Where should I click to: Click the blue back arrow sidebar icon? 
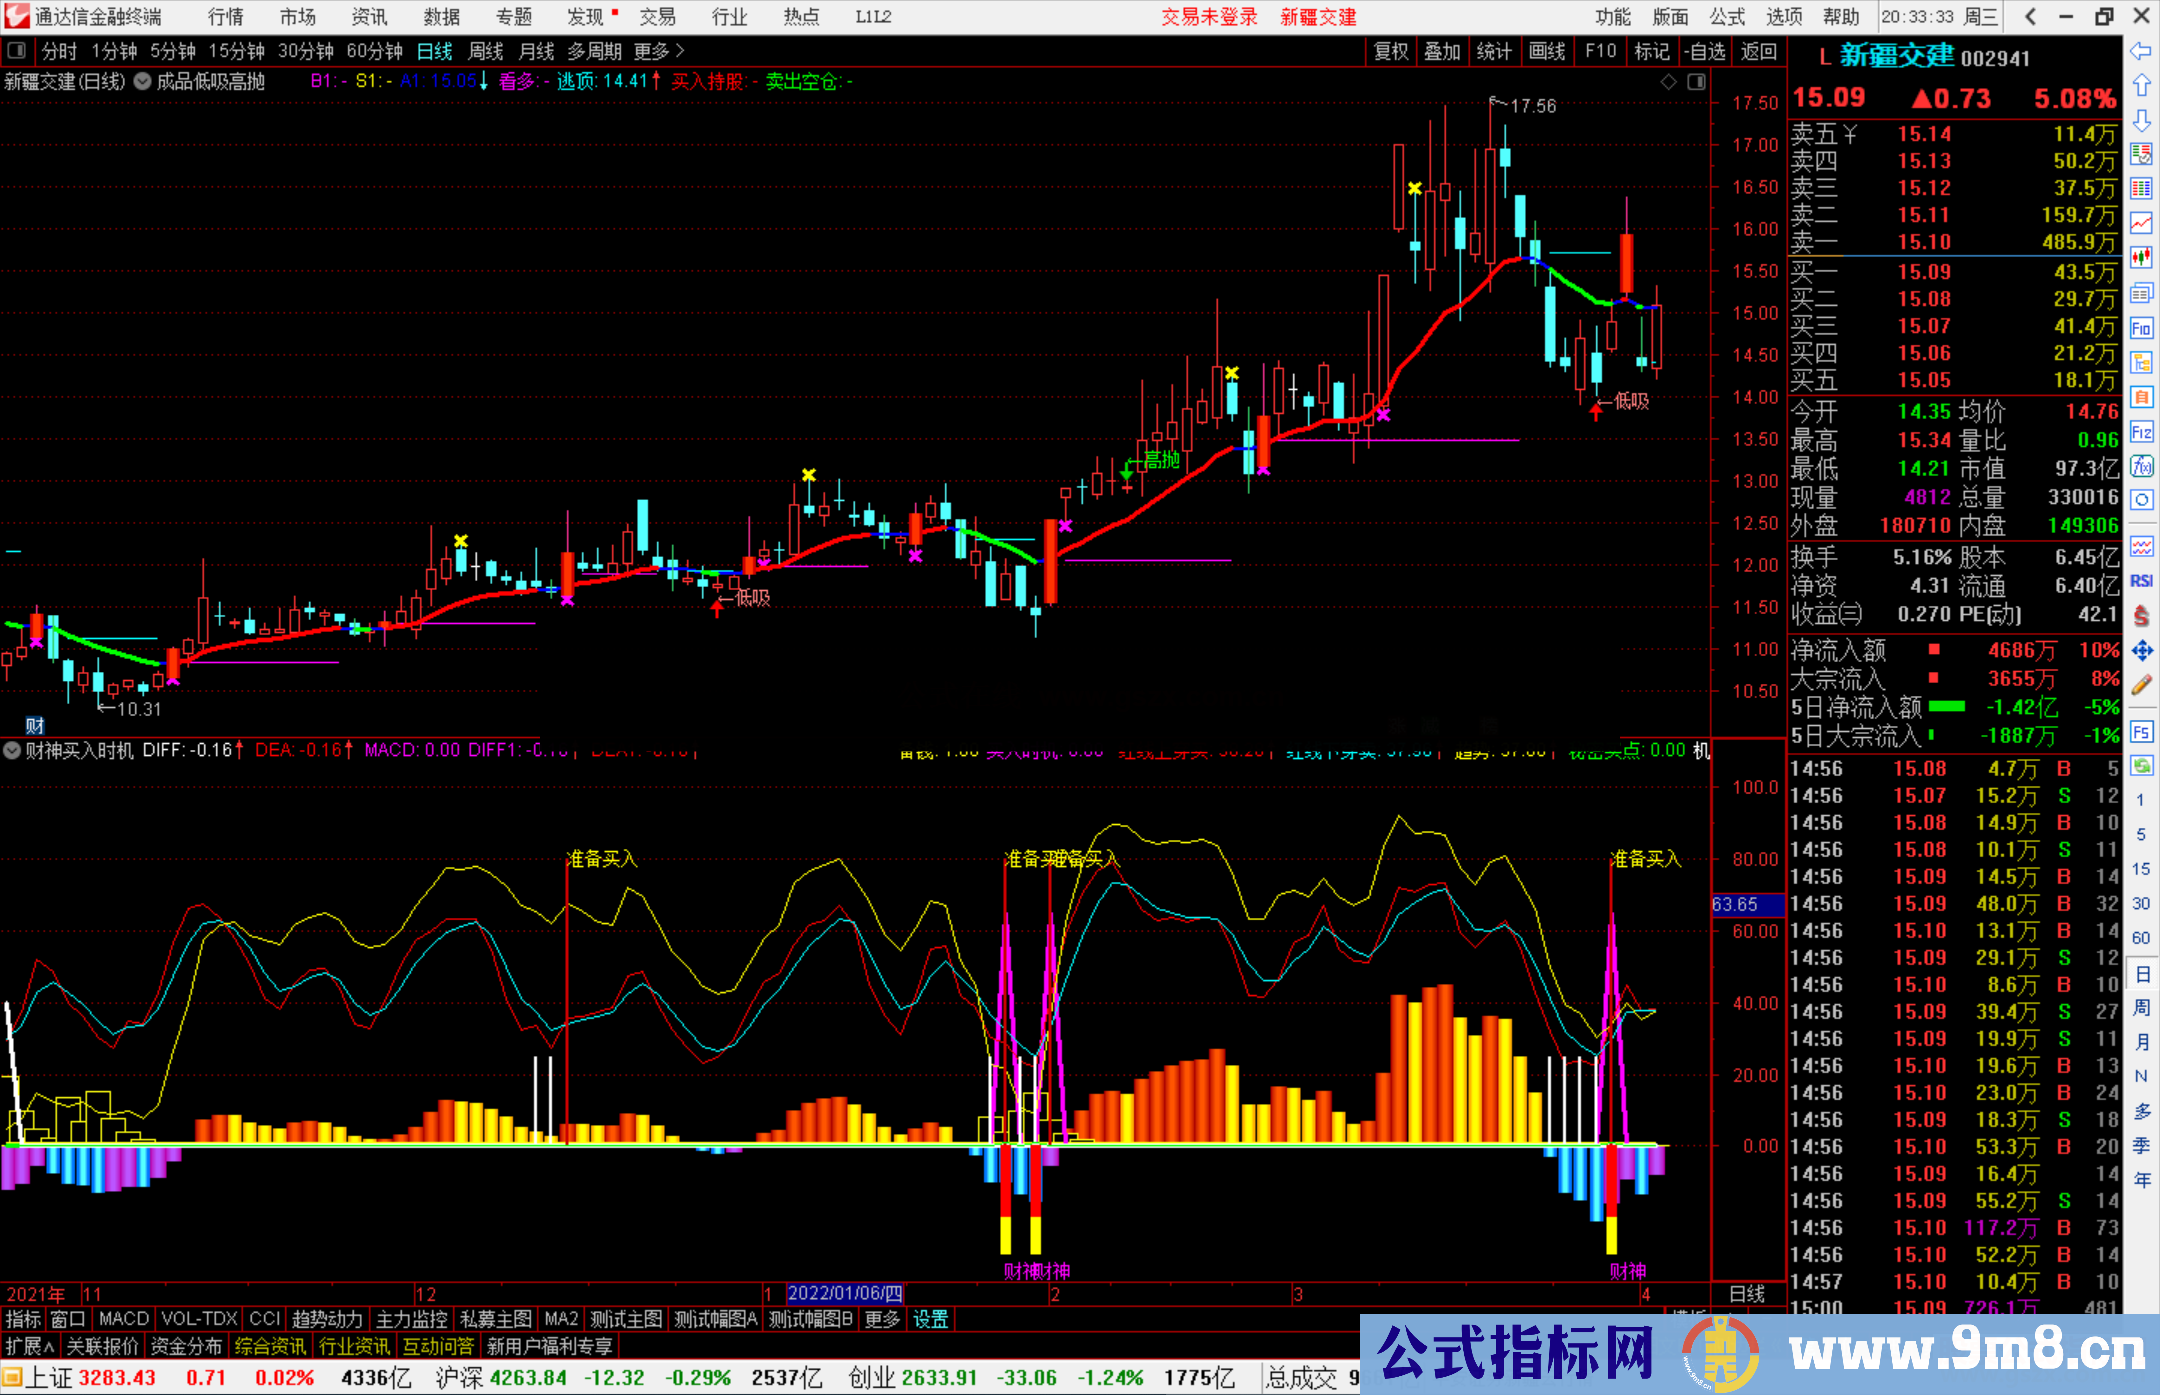[x=2141, y=50]
